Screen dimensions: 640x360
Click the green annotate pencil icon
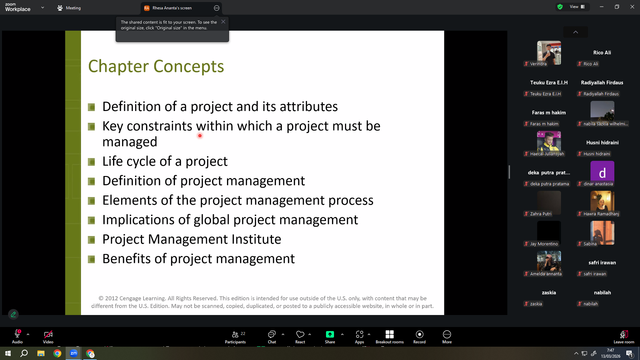pyautogui.click(x=13, y=314)
